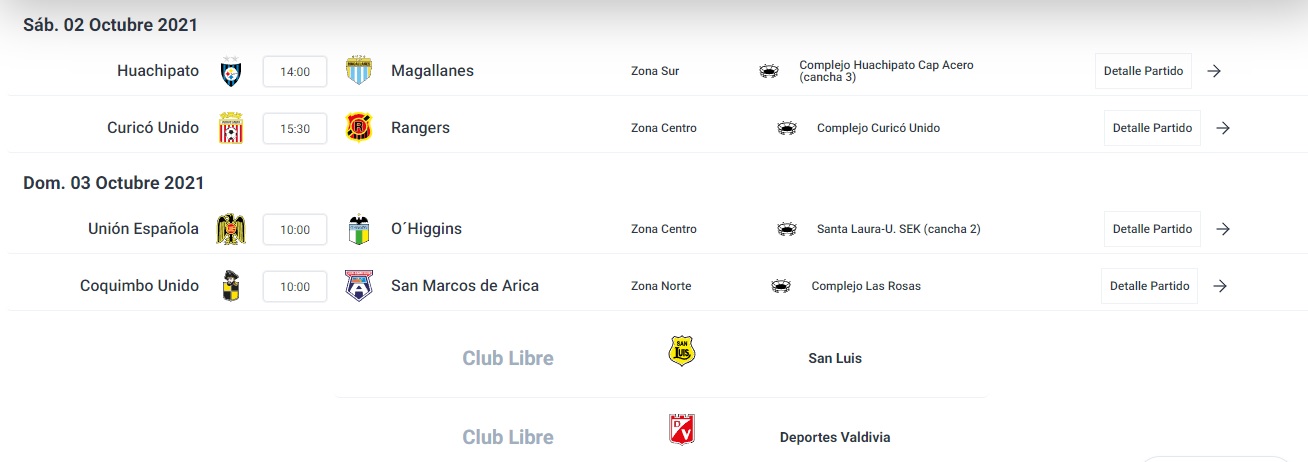Screen dimensions: 1308x462
Task: Click the Coquimbo Unido team crest
Action: click(x=231, y=286)
